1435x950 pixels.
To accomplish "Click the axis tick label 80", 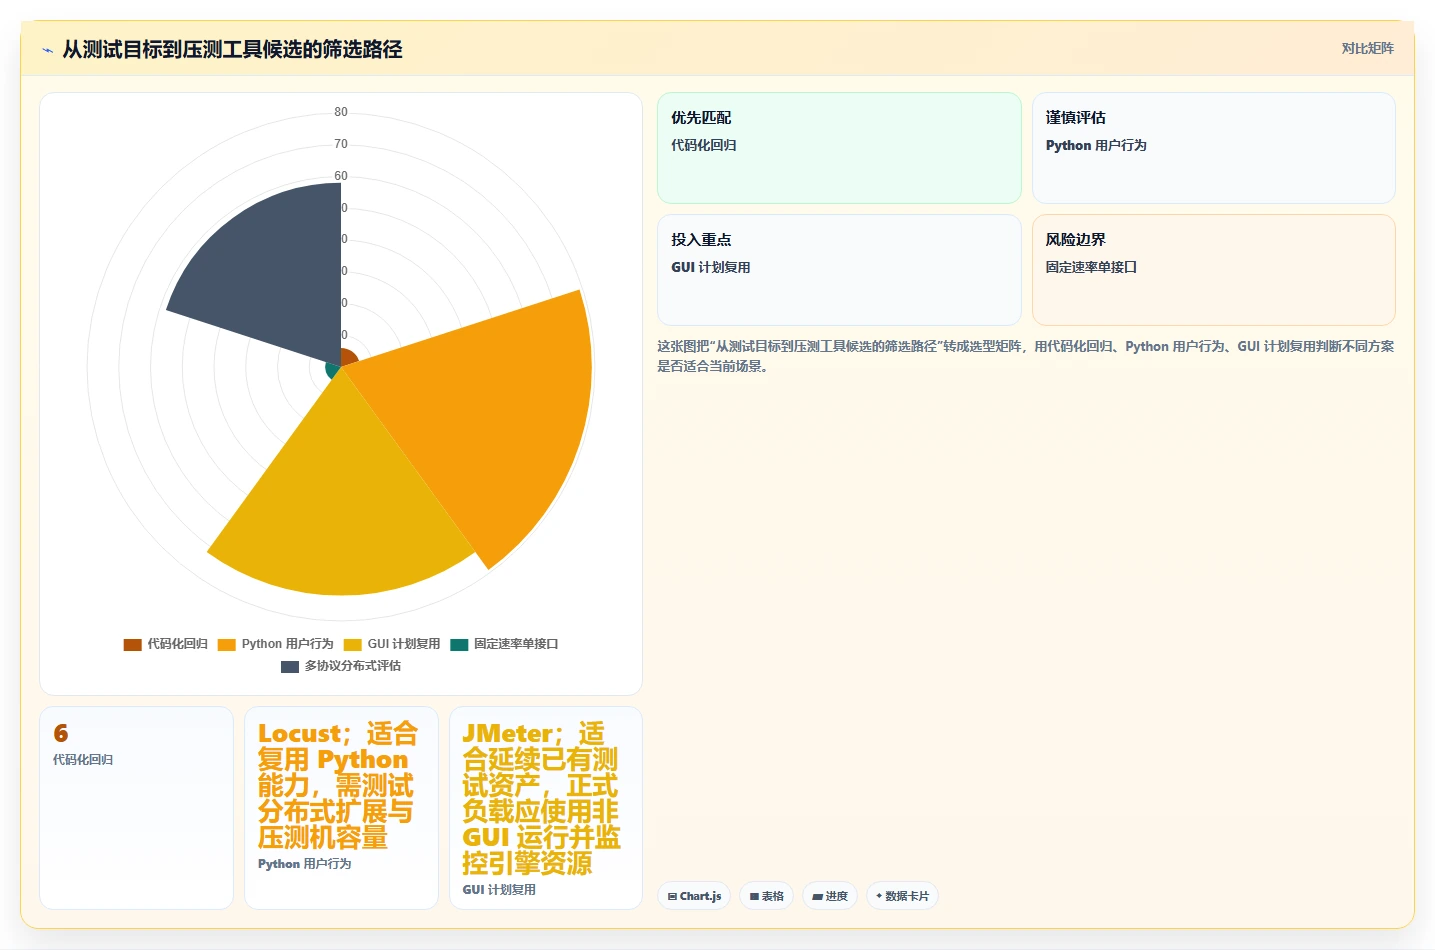I will (x=341, y=112).
